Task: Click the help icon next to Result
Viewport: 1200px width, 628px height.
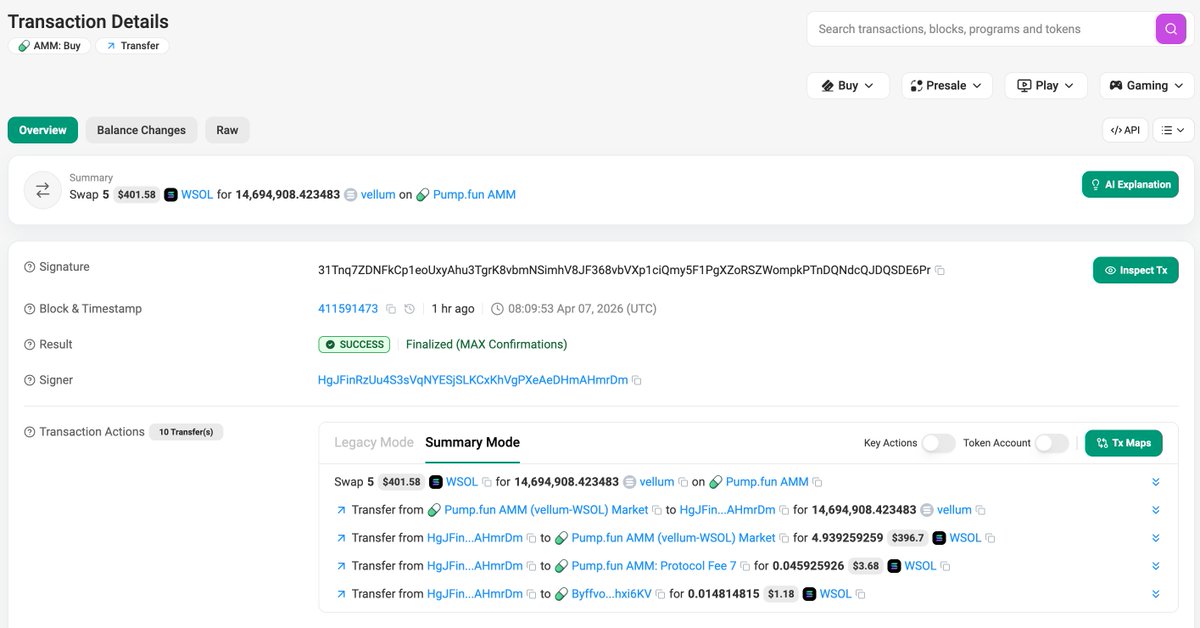Action: (x=30, y=345)
